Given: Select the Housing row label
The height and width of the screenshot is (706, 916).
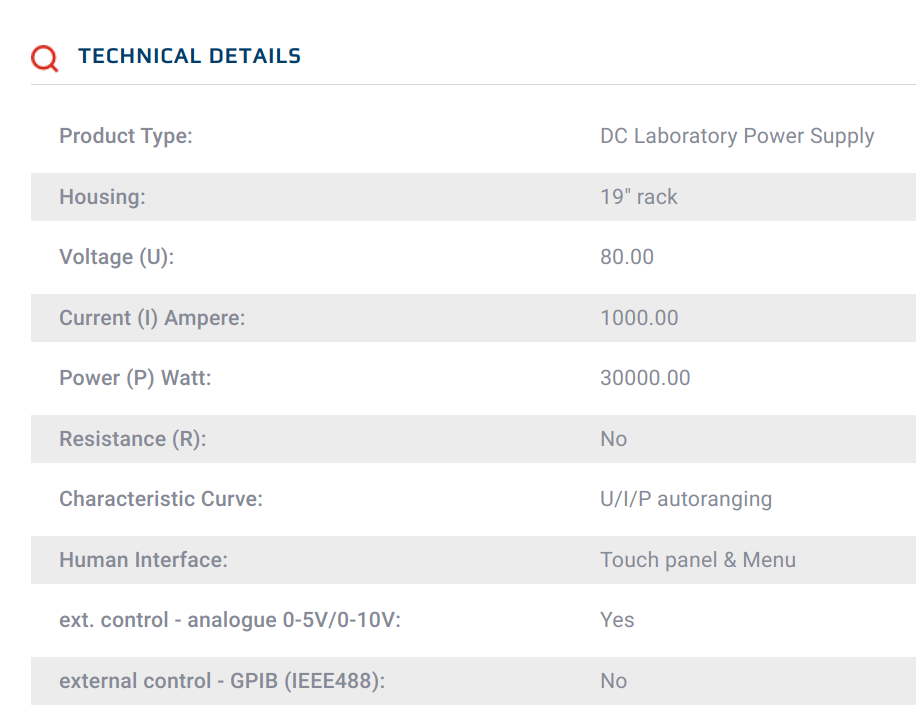Looking at the screenshot, I should pos(102,197).
